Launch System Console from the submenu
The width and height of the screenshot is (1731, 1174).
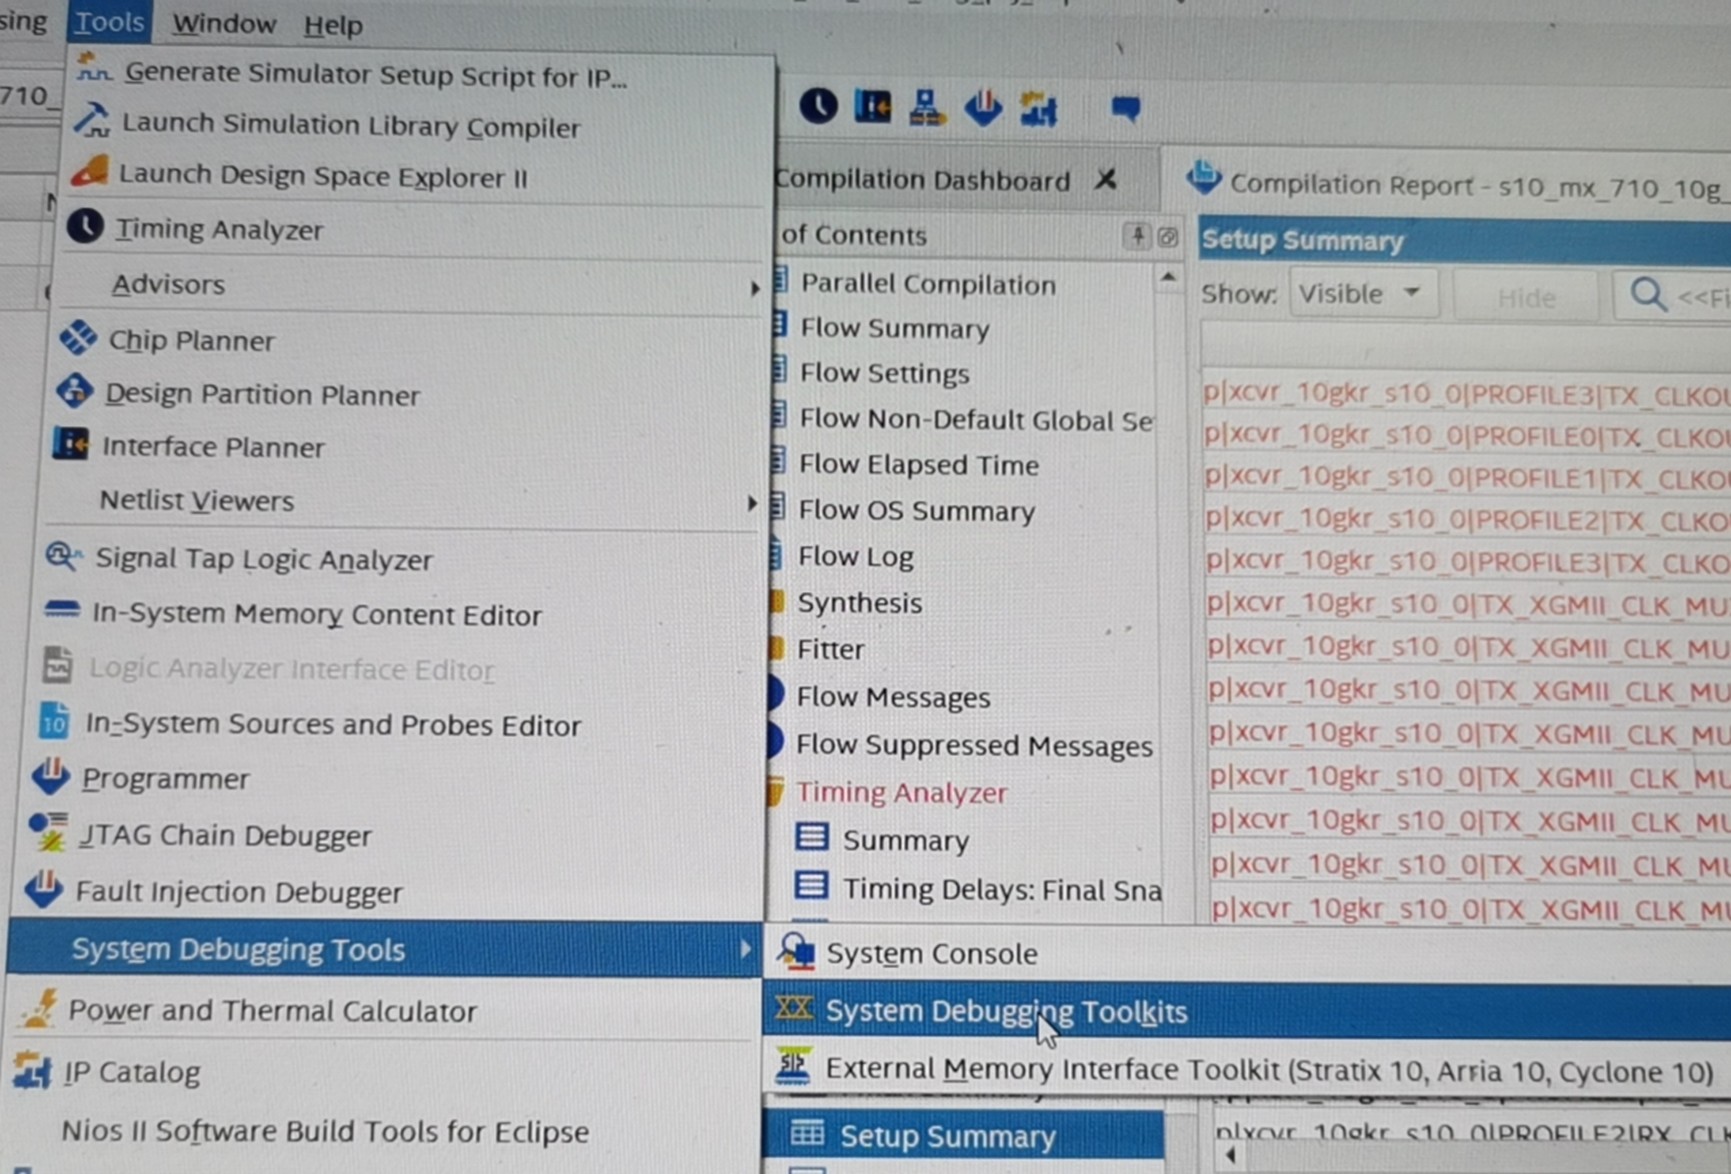(931, 953)
